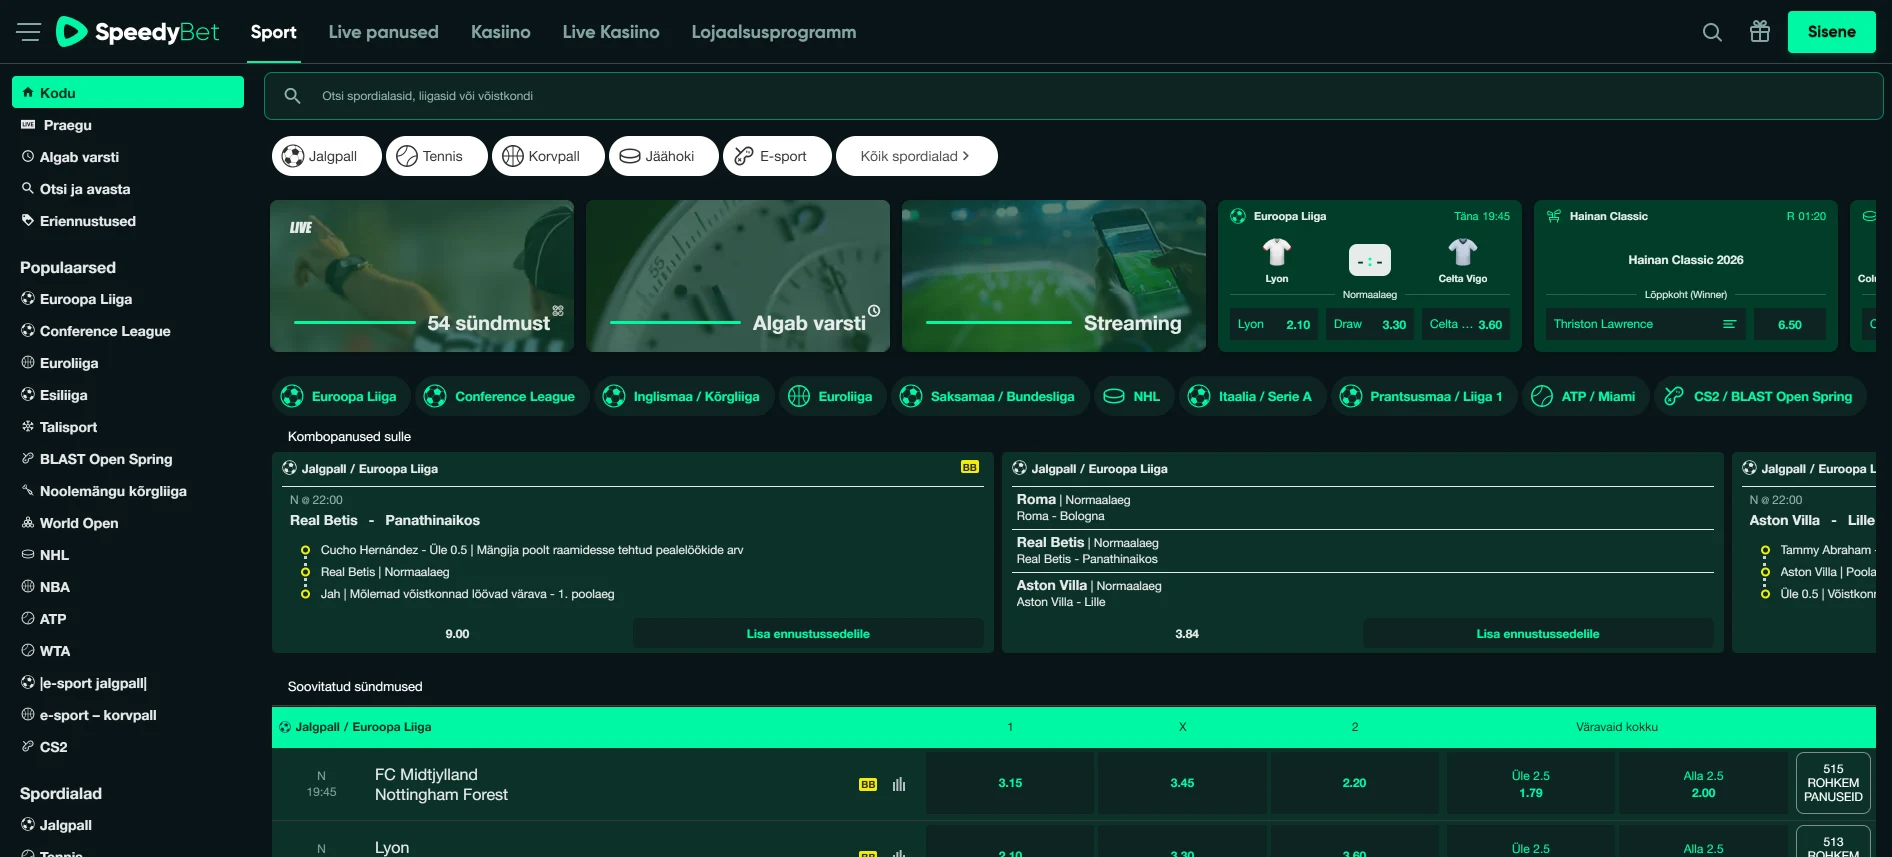Open the FC Midtjylland vs Nottingham Forest match

pyautogui.click(x=441, y=785)
